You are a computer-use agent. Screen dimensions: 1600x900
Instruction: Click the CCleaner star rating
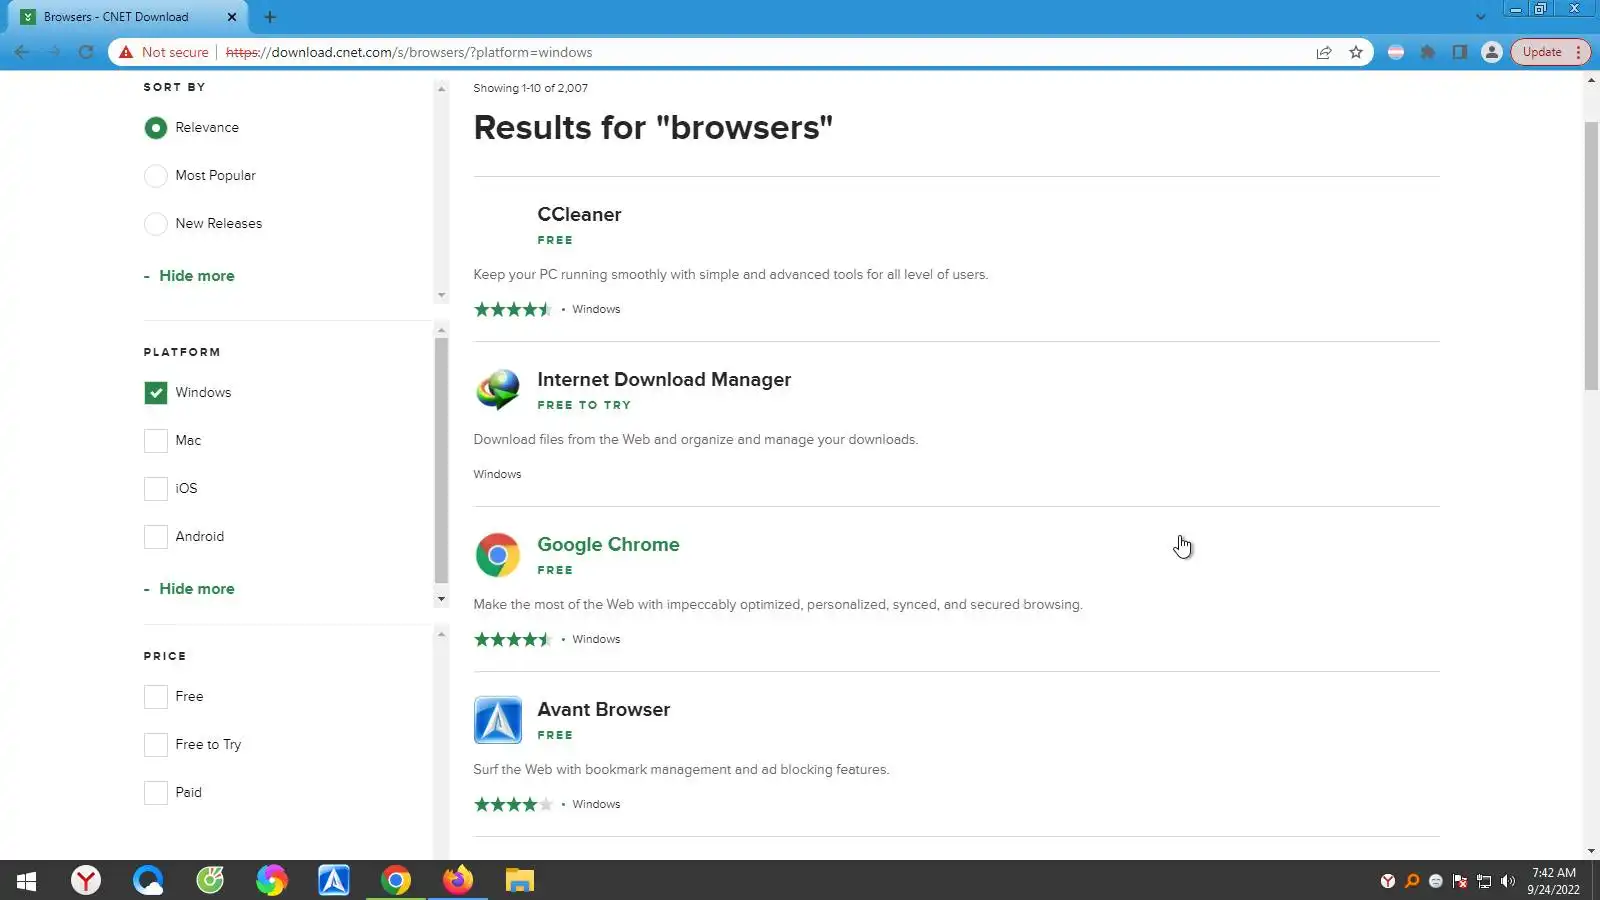[513, 310]
